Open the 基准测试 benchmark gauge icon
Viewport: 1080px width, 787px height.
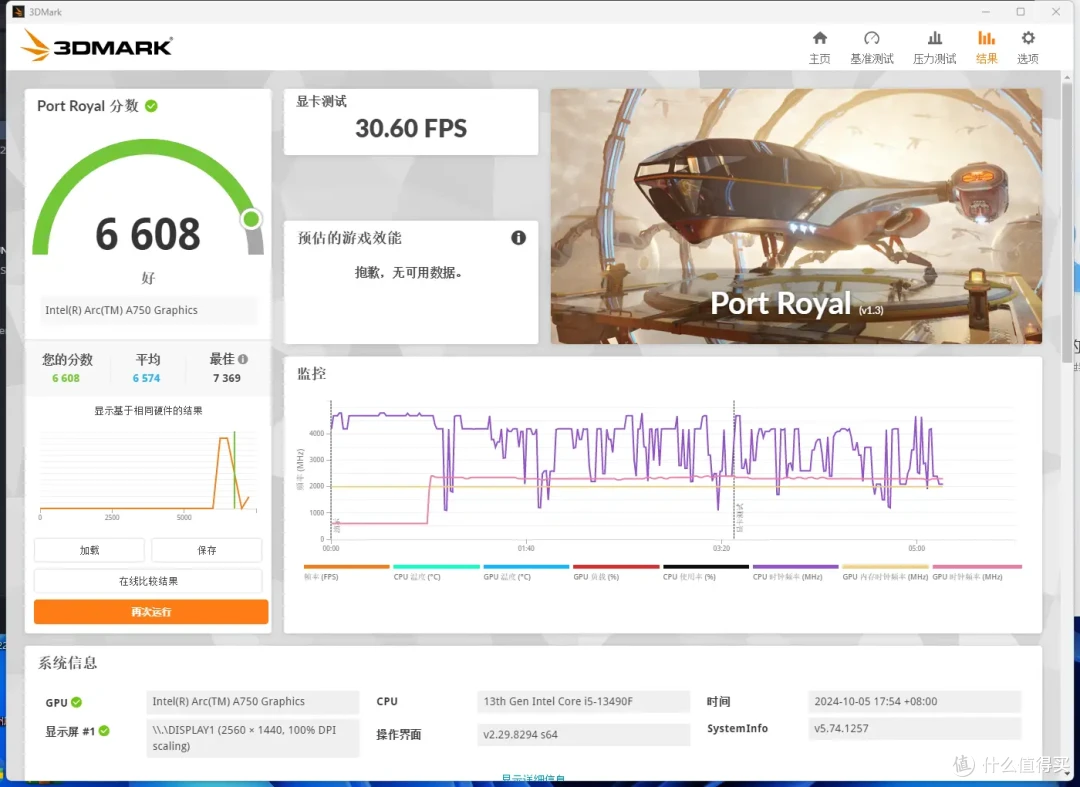click(x=871, y=38)
